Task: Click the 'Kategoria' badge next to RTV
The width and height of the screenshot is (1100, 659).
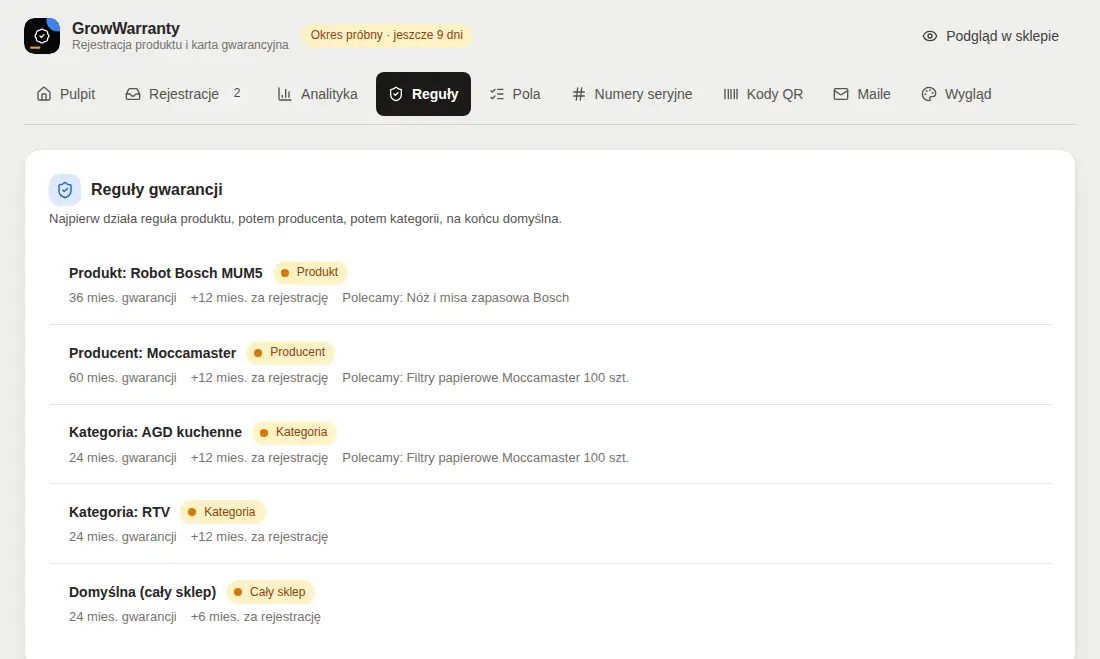Action: pyautogui.click(x=222, y=512)
